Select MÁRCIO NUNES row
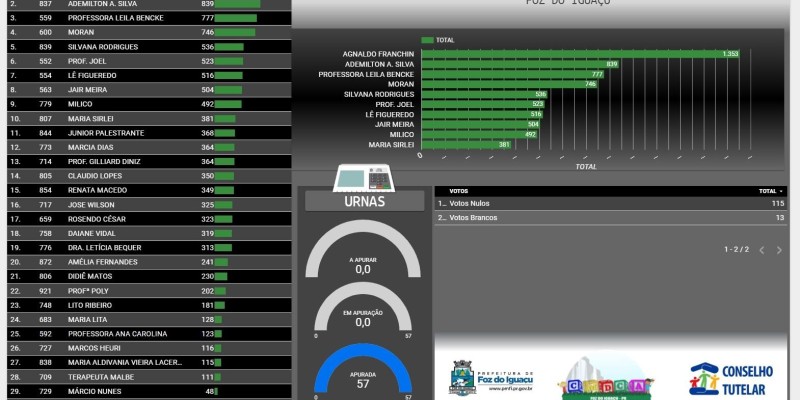This screenshot has width=800, height=400. coord(149,392)
